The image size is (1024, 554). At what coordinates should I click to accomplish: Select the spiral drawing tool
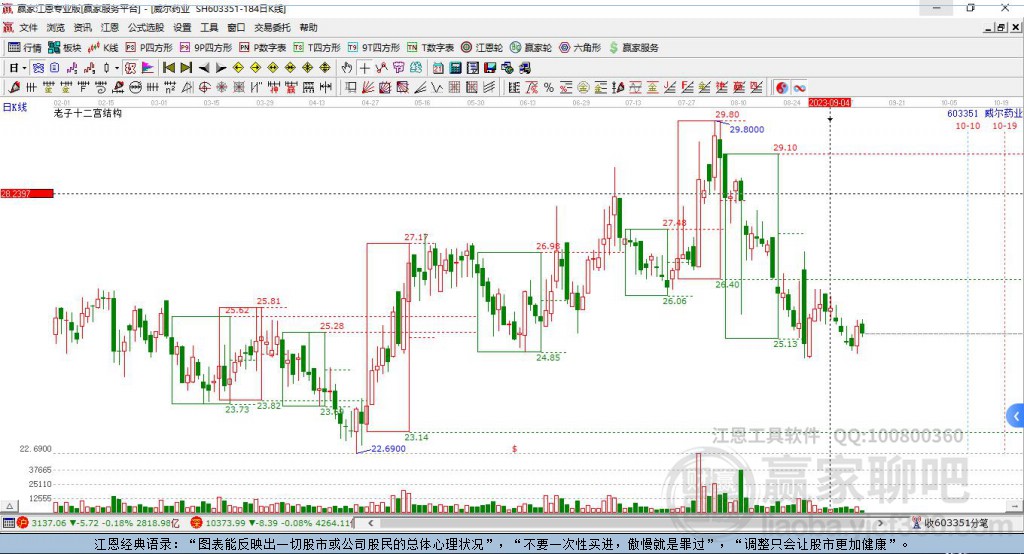pyautogui.click(x=101, y=88)
